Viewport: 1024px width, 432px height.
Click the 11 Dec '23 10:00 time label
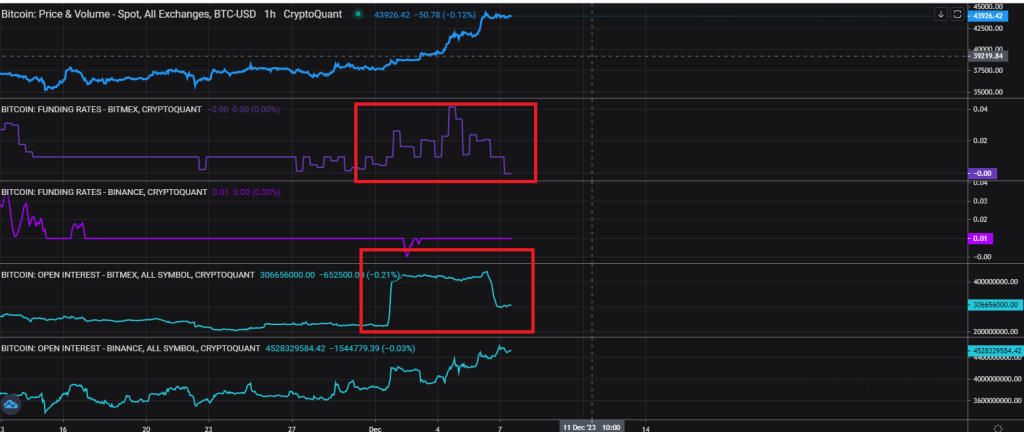point(591,424)
